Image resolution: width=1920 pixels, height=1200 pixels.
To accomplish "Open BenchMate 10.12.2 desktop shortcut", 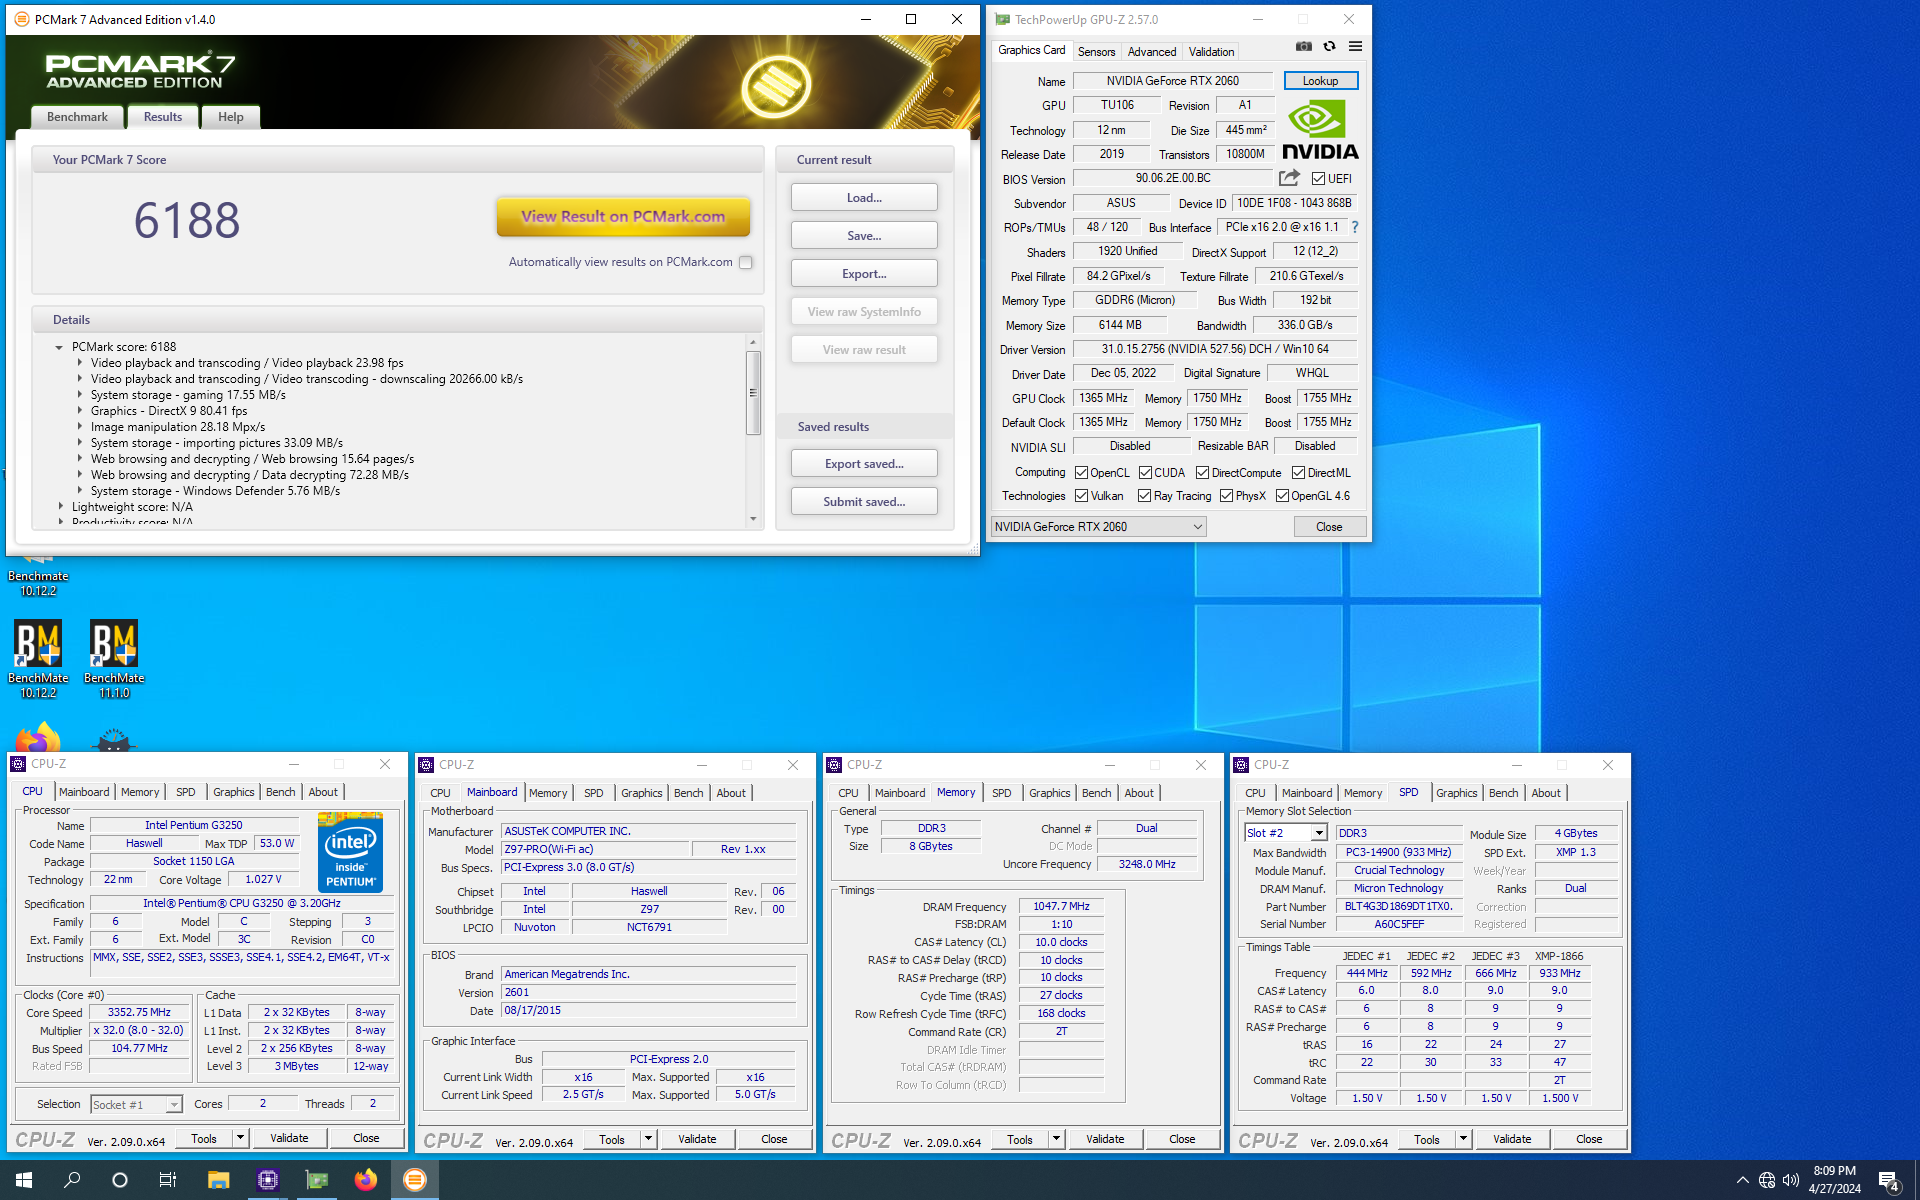I will 38,658.
